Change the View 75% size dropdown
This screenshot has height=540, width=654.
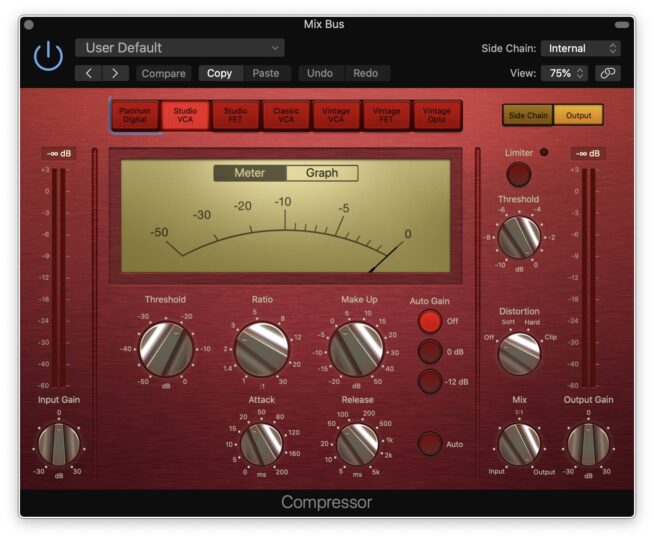pos(565,73)
